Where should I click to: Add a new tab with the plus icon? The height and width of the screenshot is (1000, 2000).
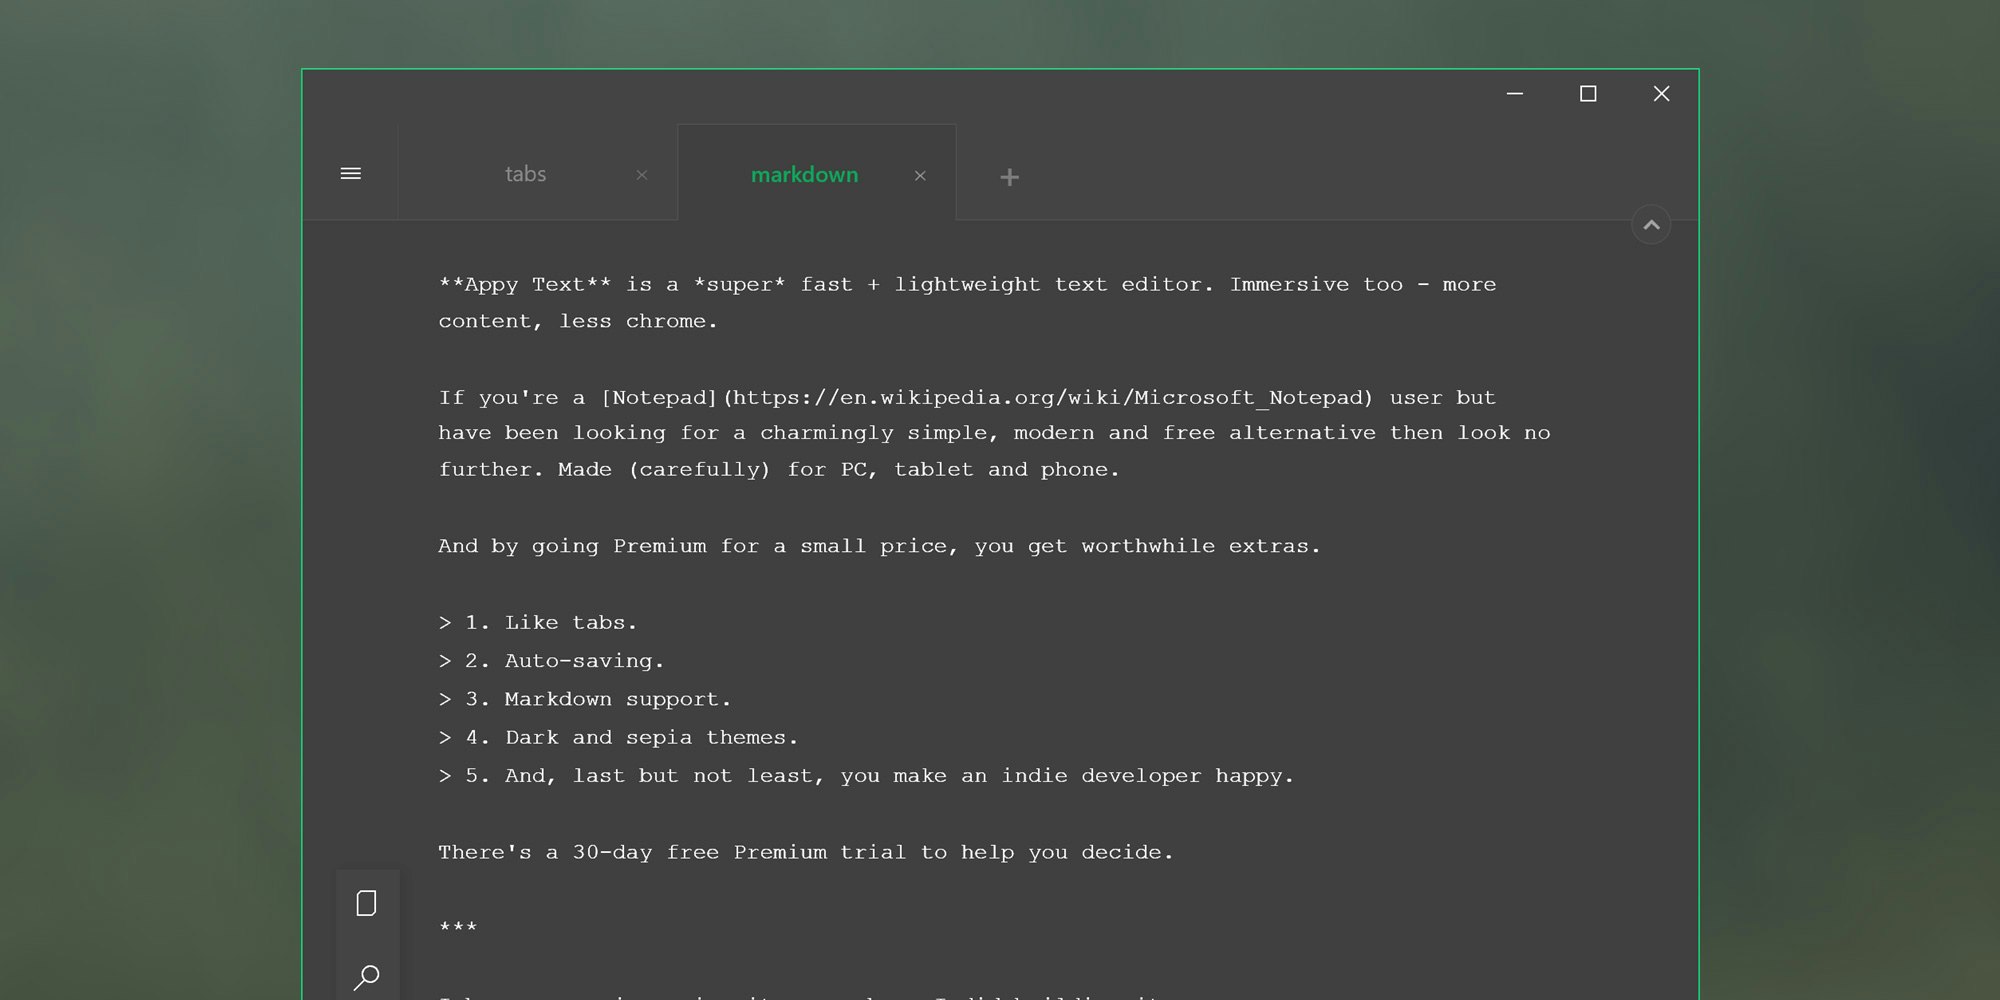click(1009, 176)
